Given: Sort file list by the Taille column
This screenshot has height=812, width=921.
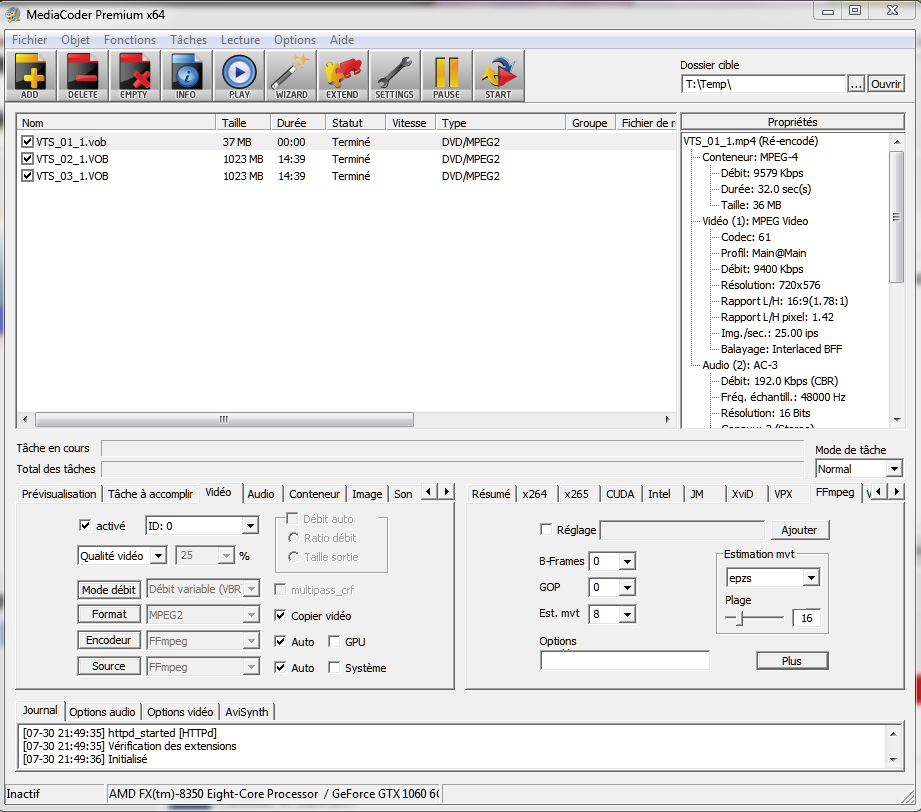Looking at the screenshot, I should [243, 123].
